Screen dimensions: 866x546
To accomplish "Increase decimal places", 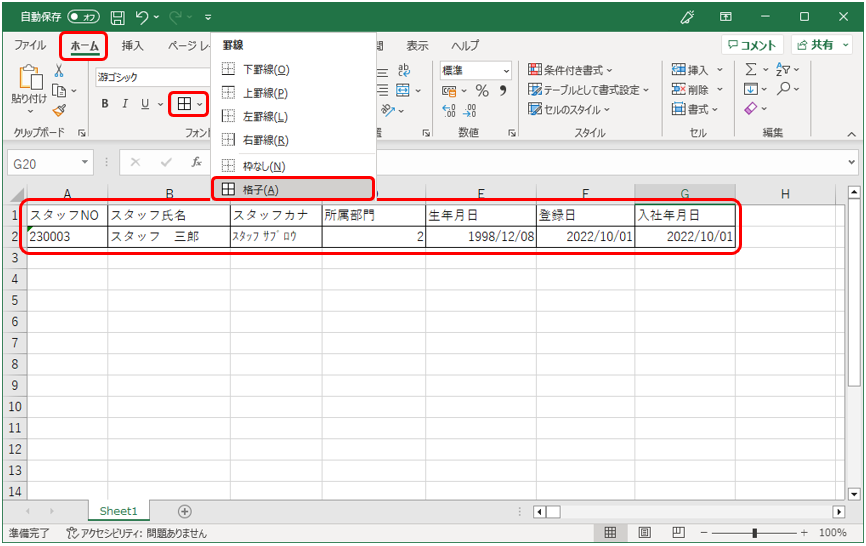I will (x=449, y=111).
